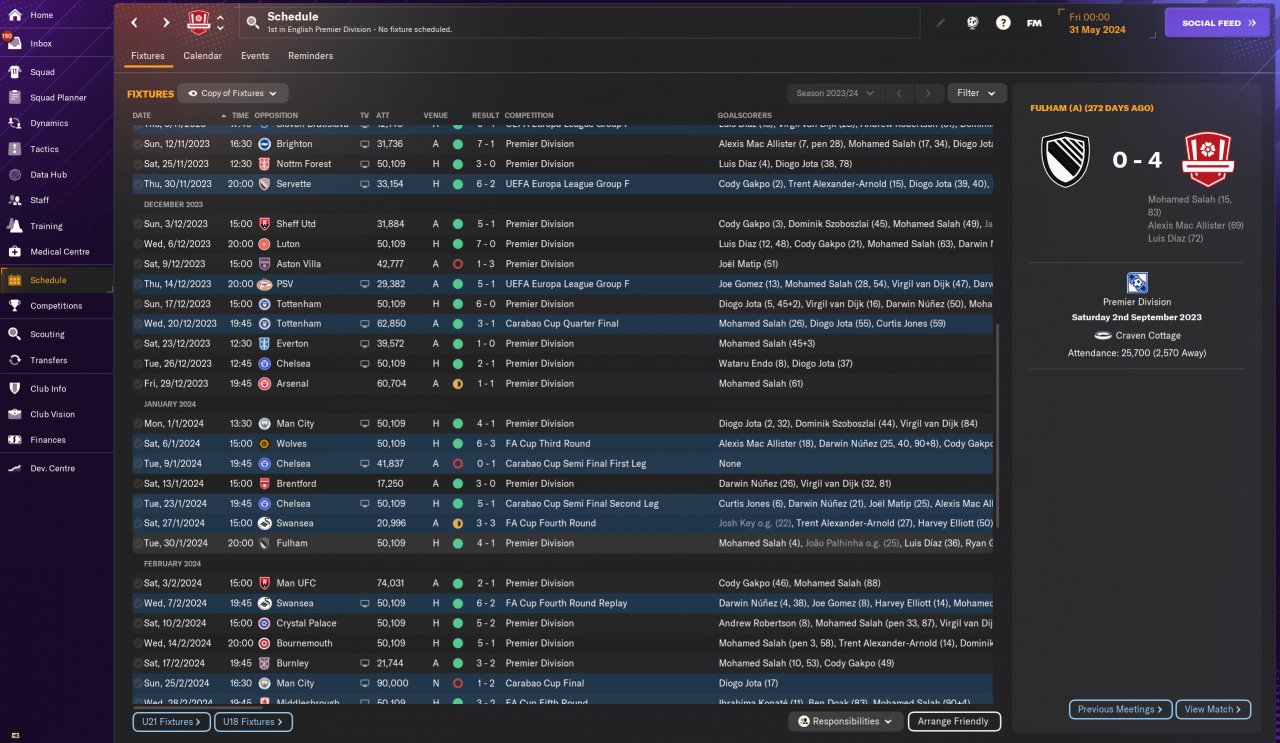Viewport: 1280px width, 743px height.
Task: Open the Inbox icon in sidebar
Action: tap(14, 44)
